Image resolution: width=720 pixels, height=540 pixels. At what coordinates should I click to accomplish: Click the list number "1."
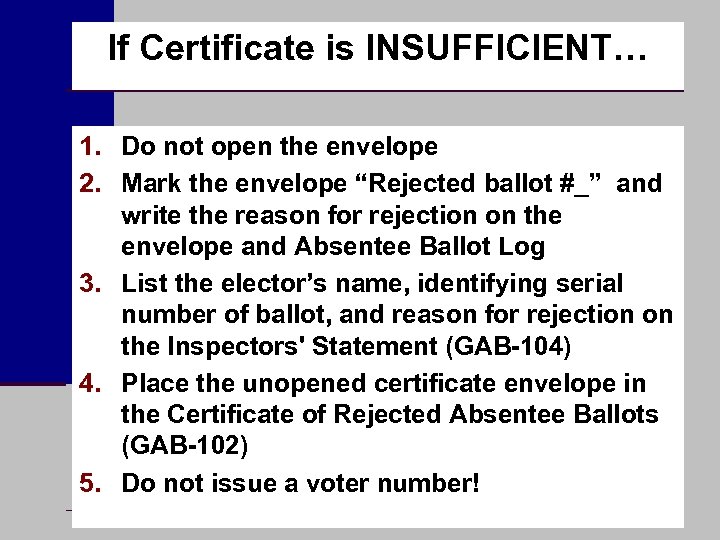[94, 147]
